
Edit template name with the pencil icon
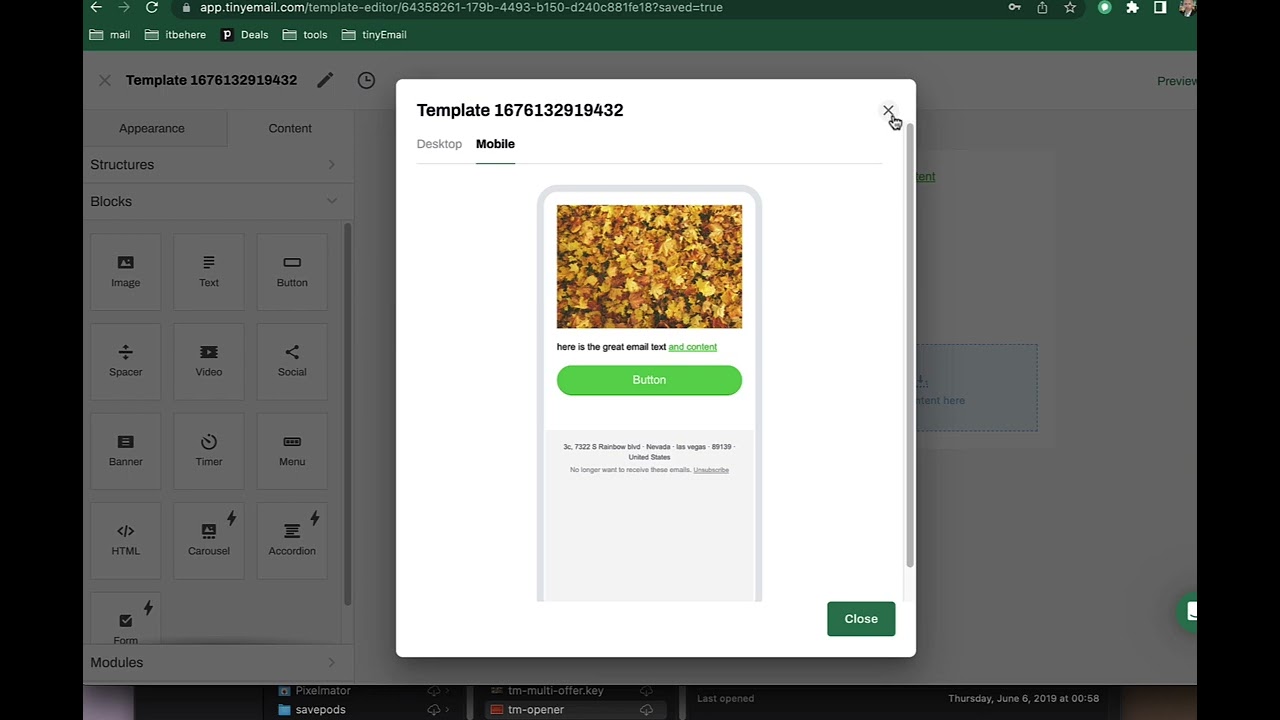coord(325,80)
